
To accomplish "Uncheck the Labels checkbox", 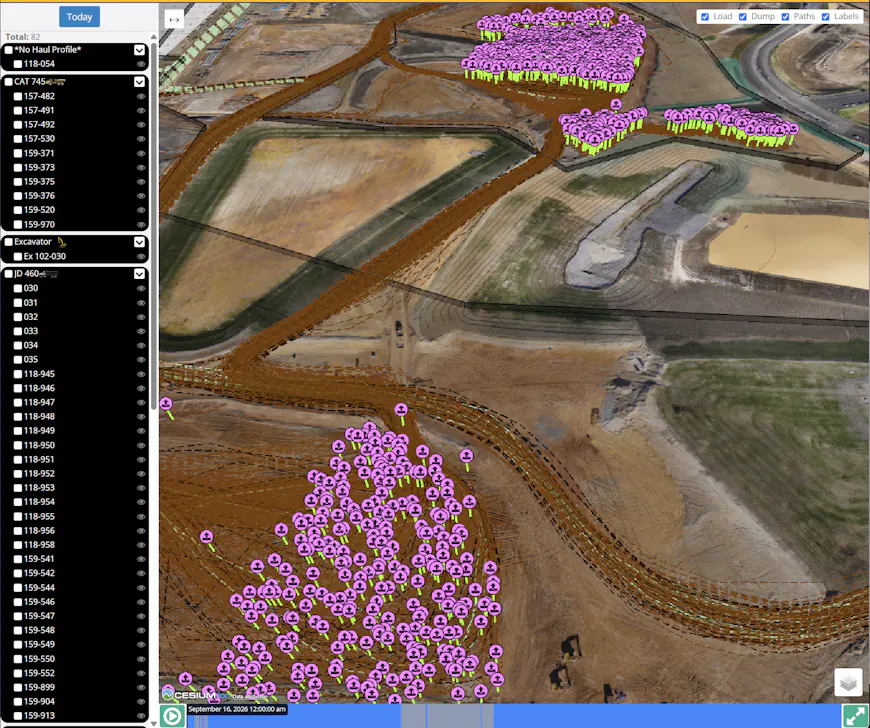I will pyautogui.click(x=825, y=17).
